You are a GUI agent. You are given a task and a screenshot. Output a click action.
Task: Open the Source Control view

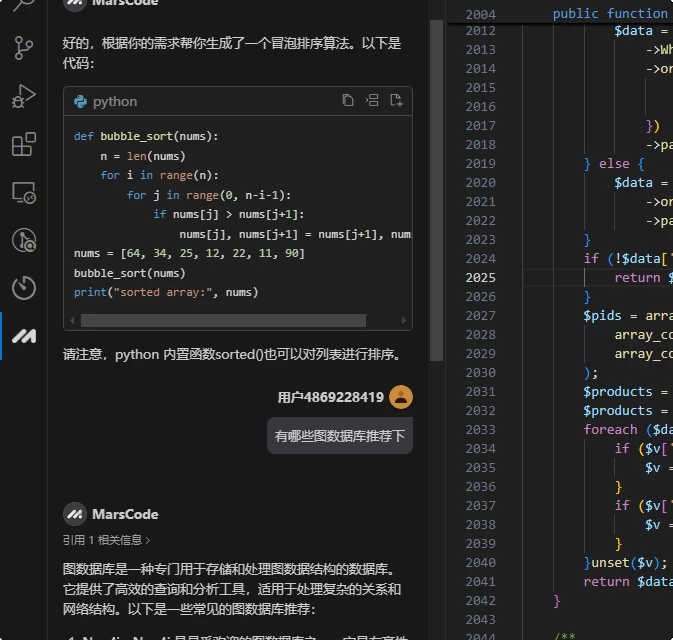tap(23, 49)
